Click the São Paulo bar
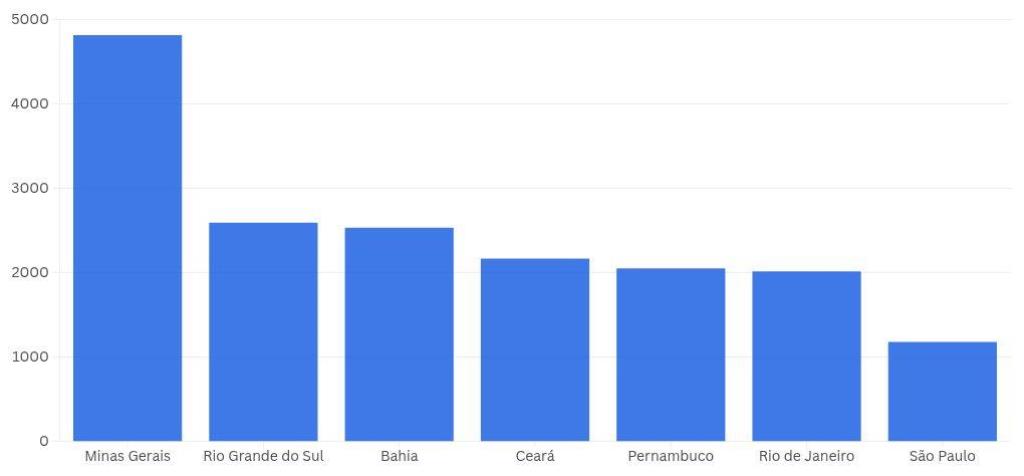The height and width of the screenshot is (476, 1024). [x=942, y=391]
